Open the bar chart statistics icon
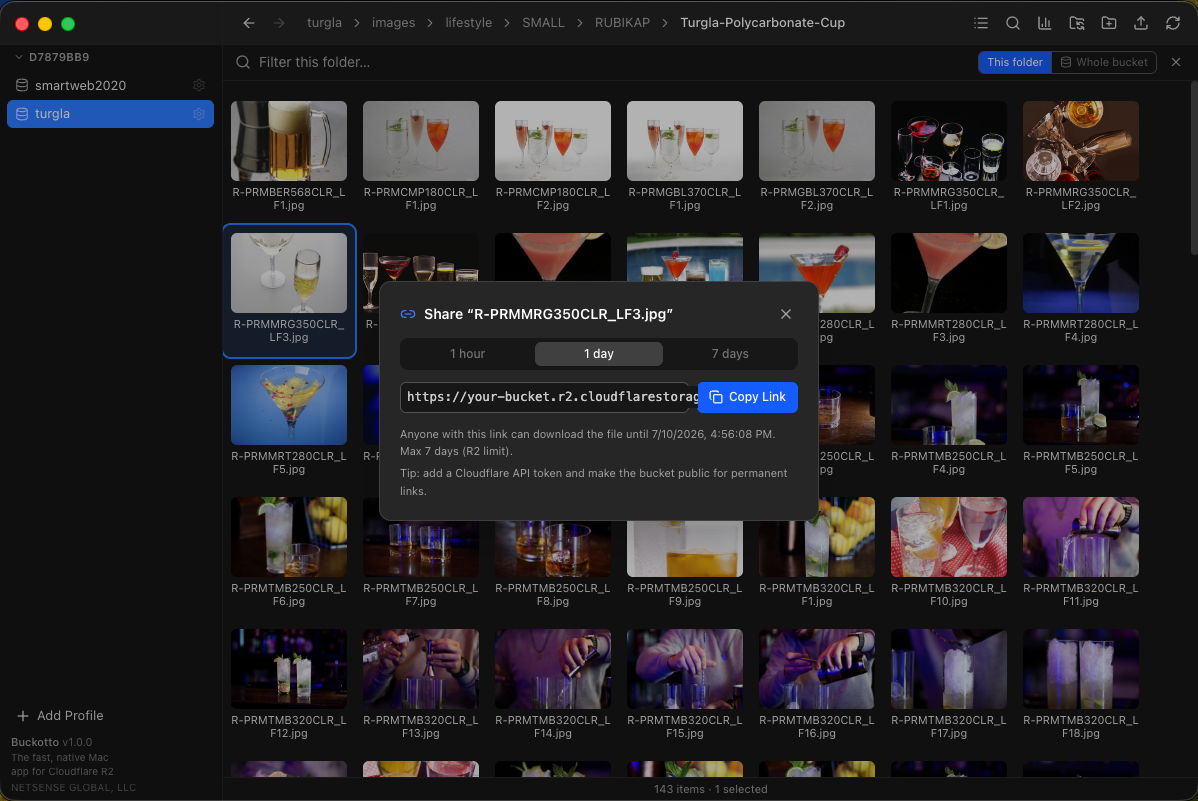1198x801 pixels. click(1044, 23)
